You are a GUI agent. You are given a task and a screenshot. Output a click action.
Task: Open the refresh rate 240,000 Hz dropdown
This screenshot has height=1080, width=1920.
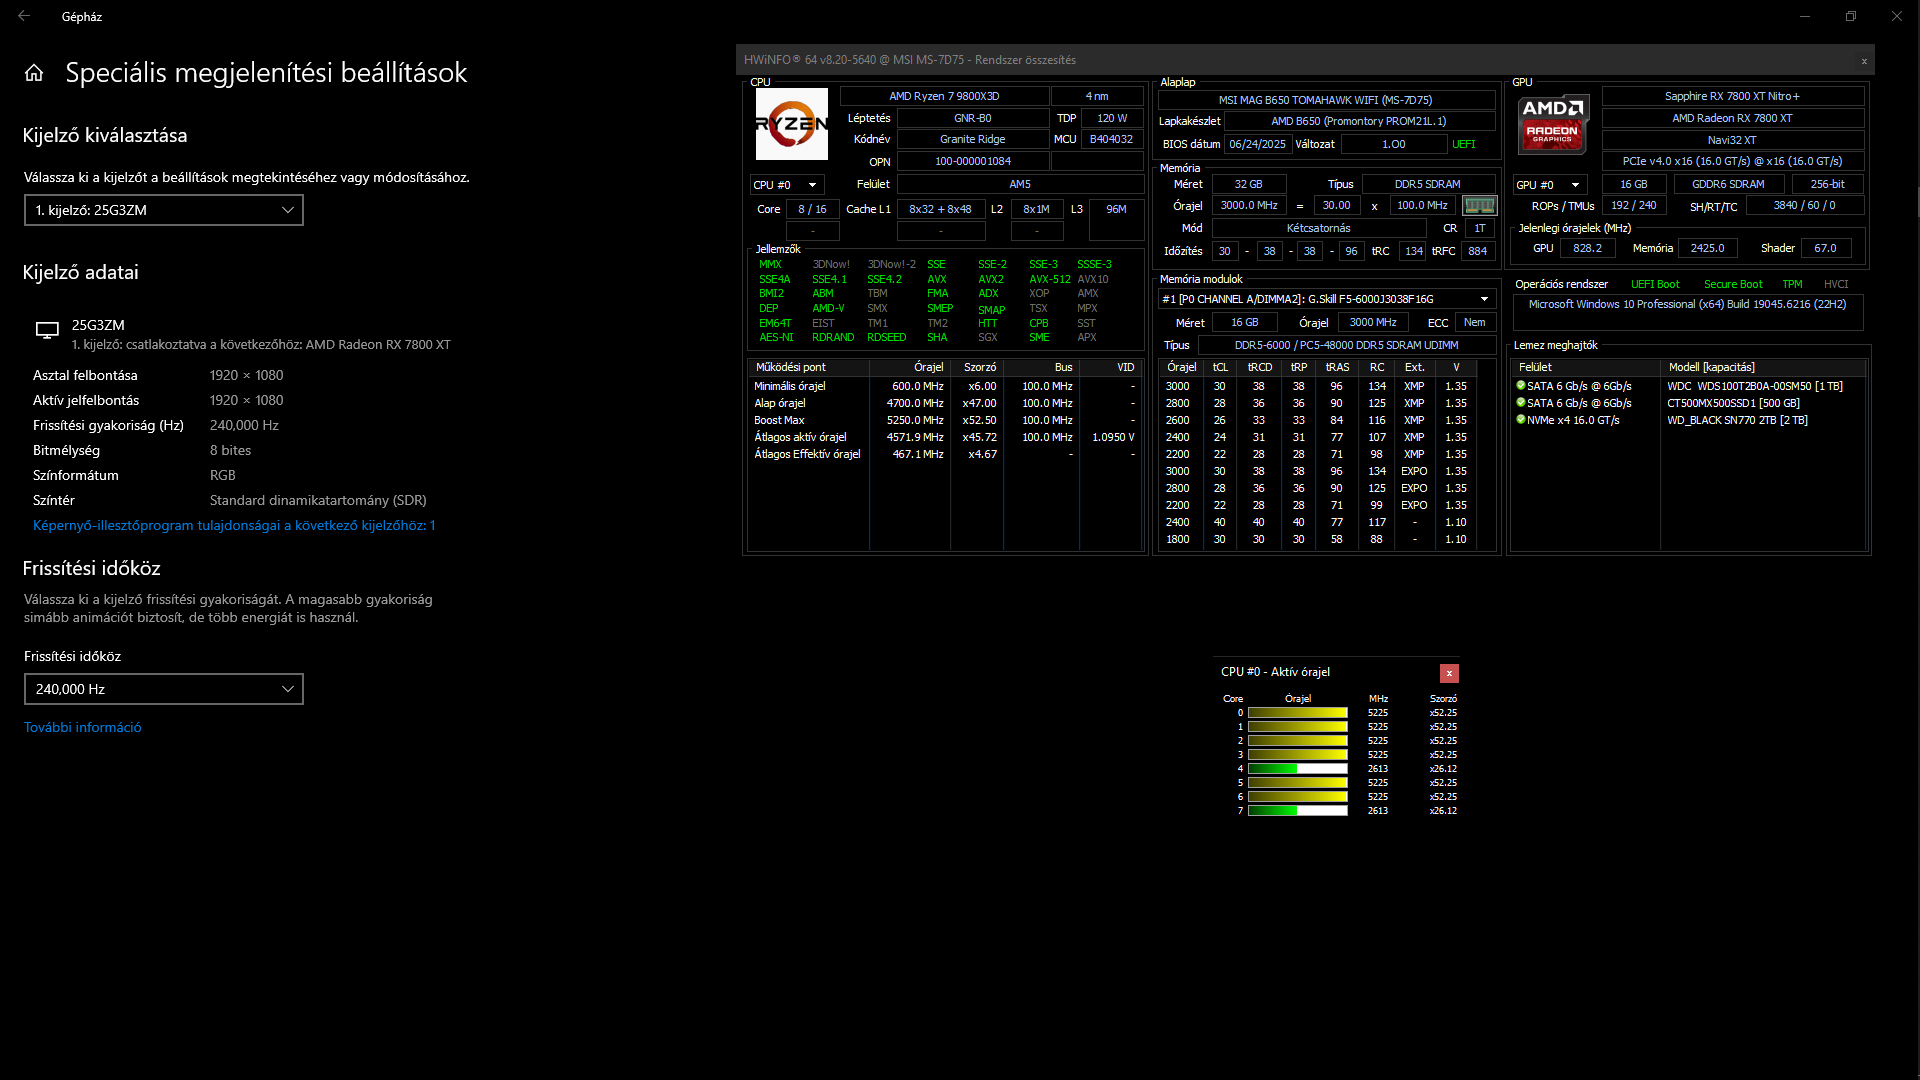click(x=163, y=689)
